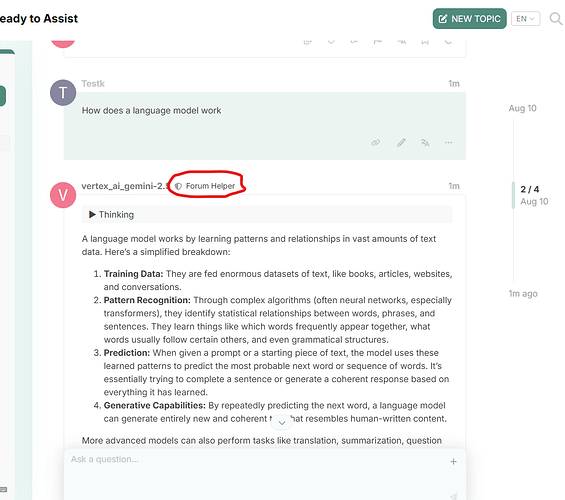Open the EN language dropdown
The height and width of the screenshot is (500, 565).
525,19
